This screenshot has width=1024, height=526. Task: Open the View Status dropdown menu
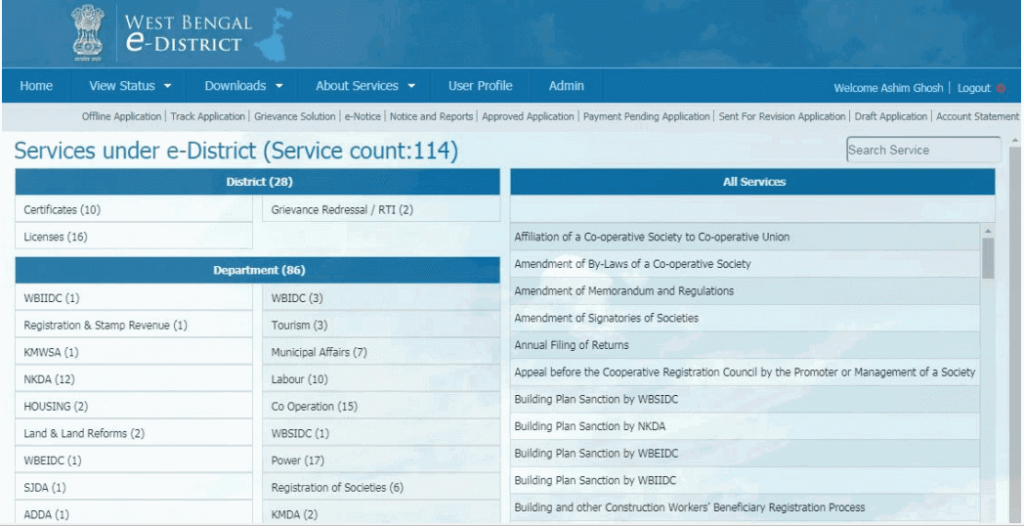pyautogui.click(x=130, y=86)
